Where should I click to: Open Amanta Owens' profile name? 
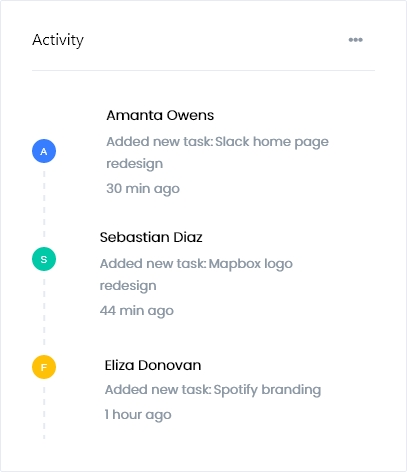click(160, 115)
